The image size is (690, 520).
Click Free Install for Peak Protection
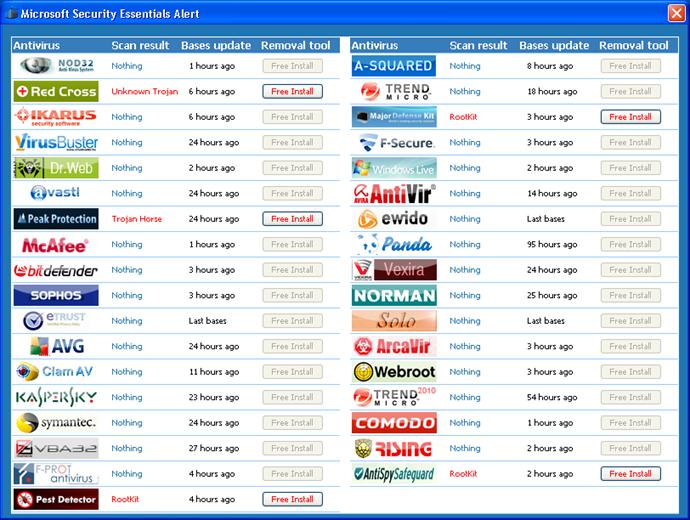[293, 219]
